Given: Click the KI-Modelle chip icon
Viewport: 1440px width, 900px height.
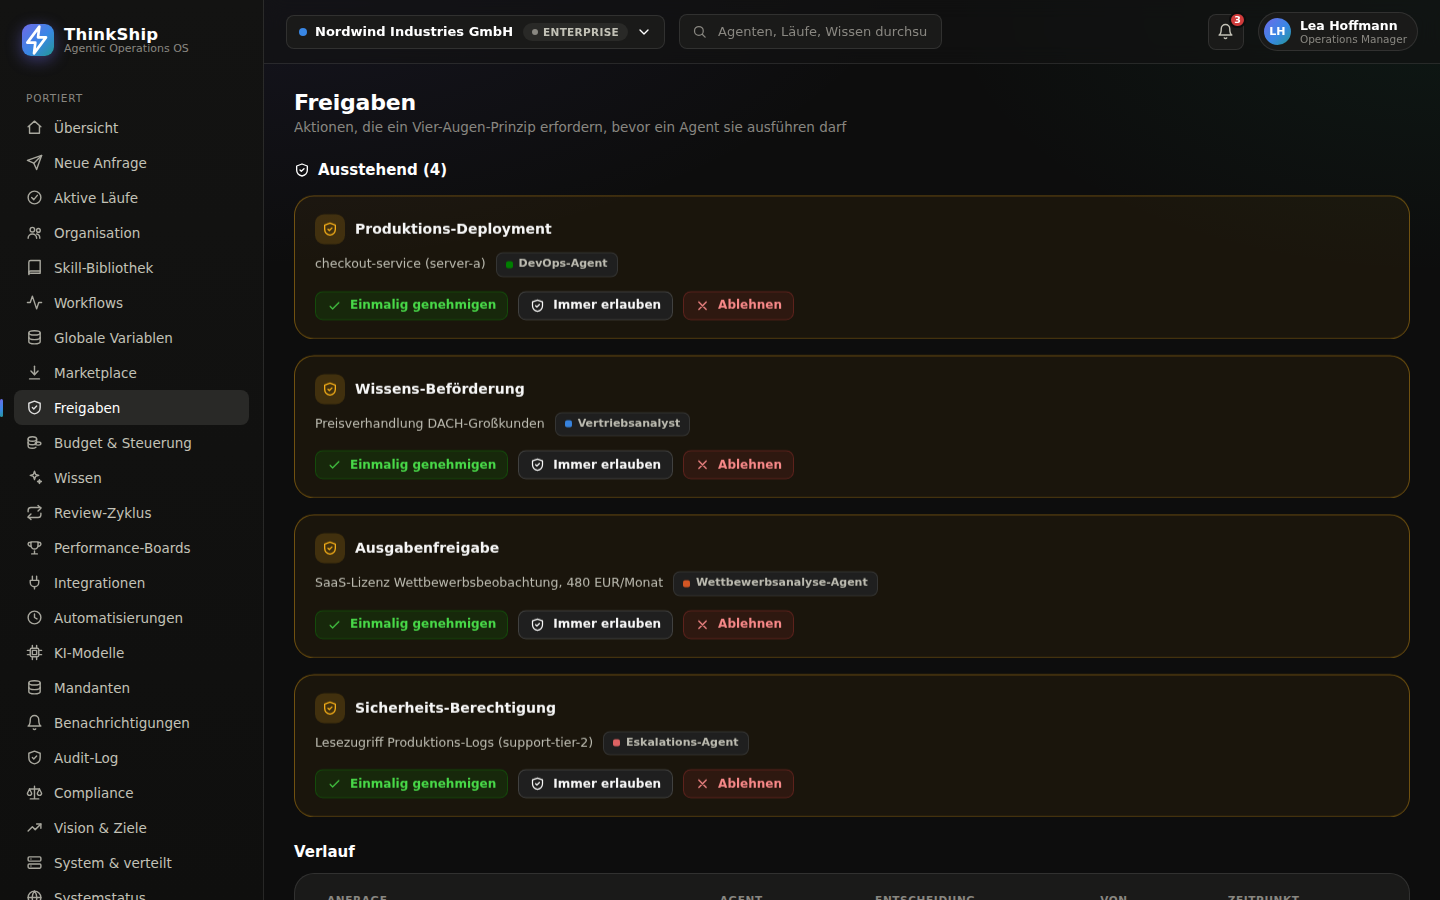Looking at the screenshot, I should (x=35, y=653).
